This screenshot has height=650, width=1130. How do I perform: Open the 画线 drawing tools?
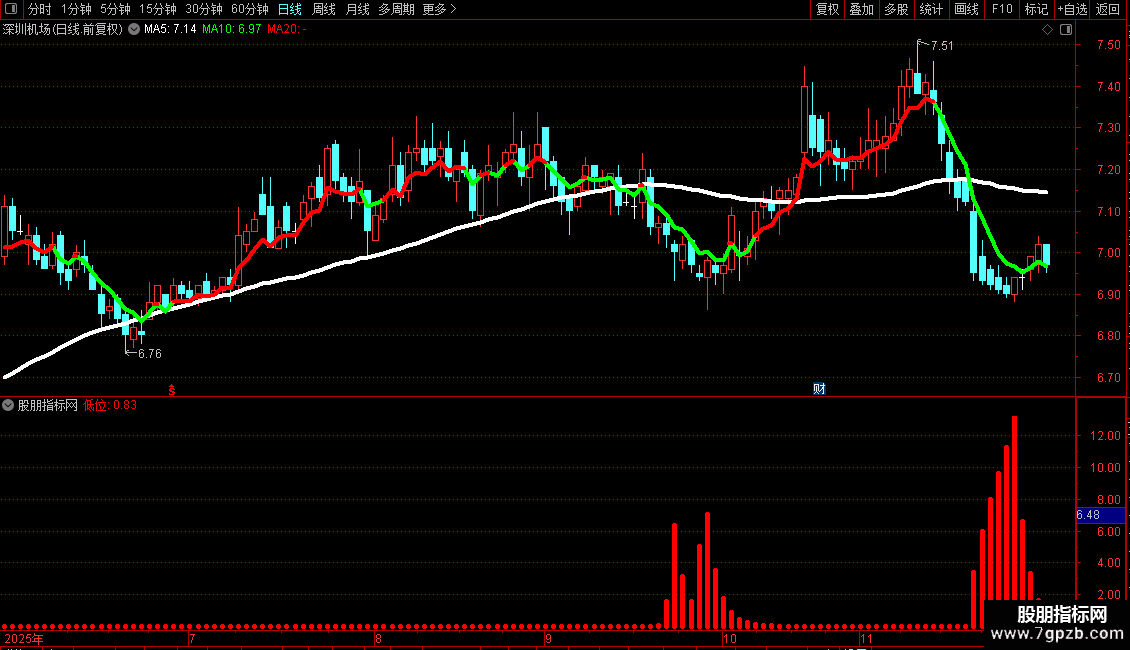point(966,9)
